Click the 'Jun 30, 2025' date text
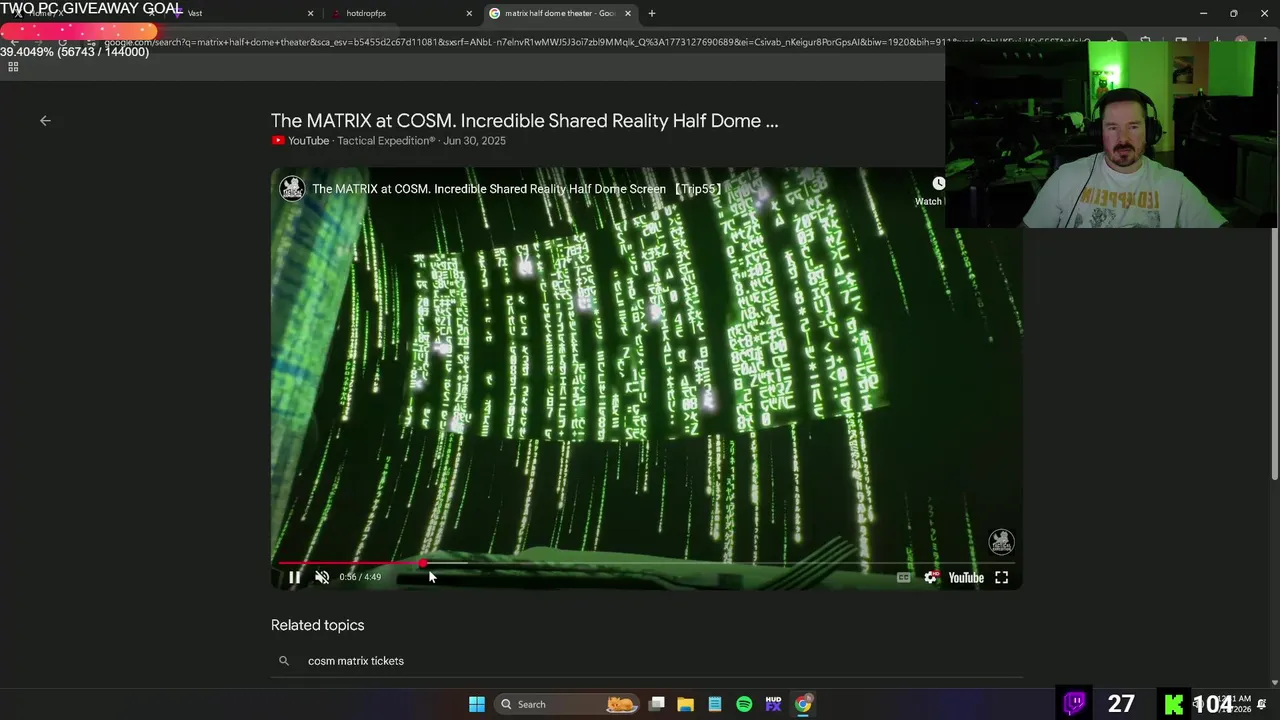The width and height of the screenshot is (1280, 720). (x=474, y=141)
